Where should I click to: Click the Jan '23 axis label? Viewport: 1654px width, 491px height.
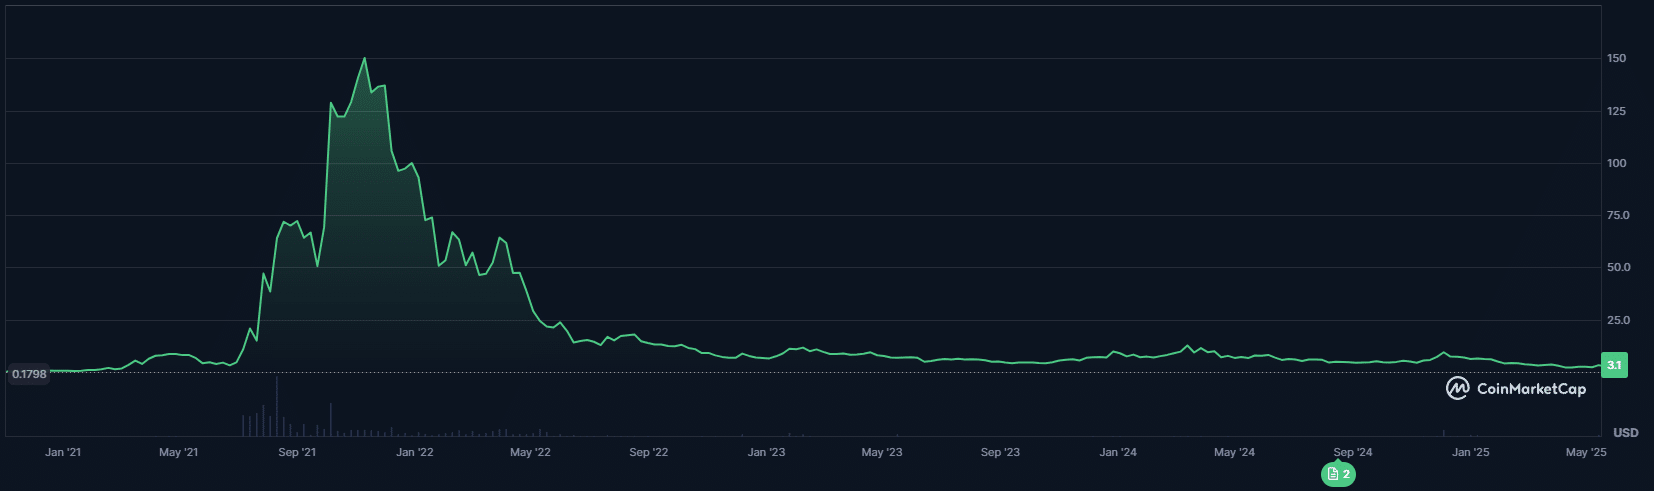tap(767, 452)
